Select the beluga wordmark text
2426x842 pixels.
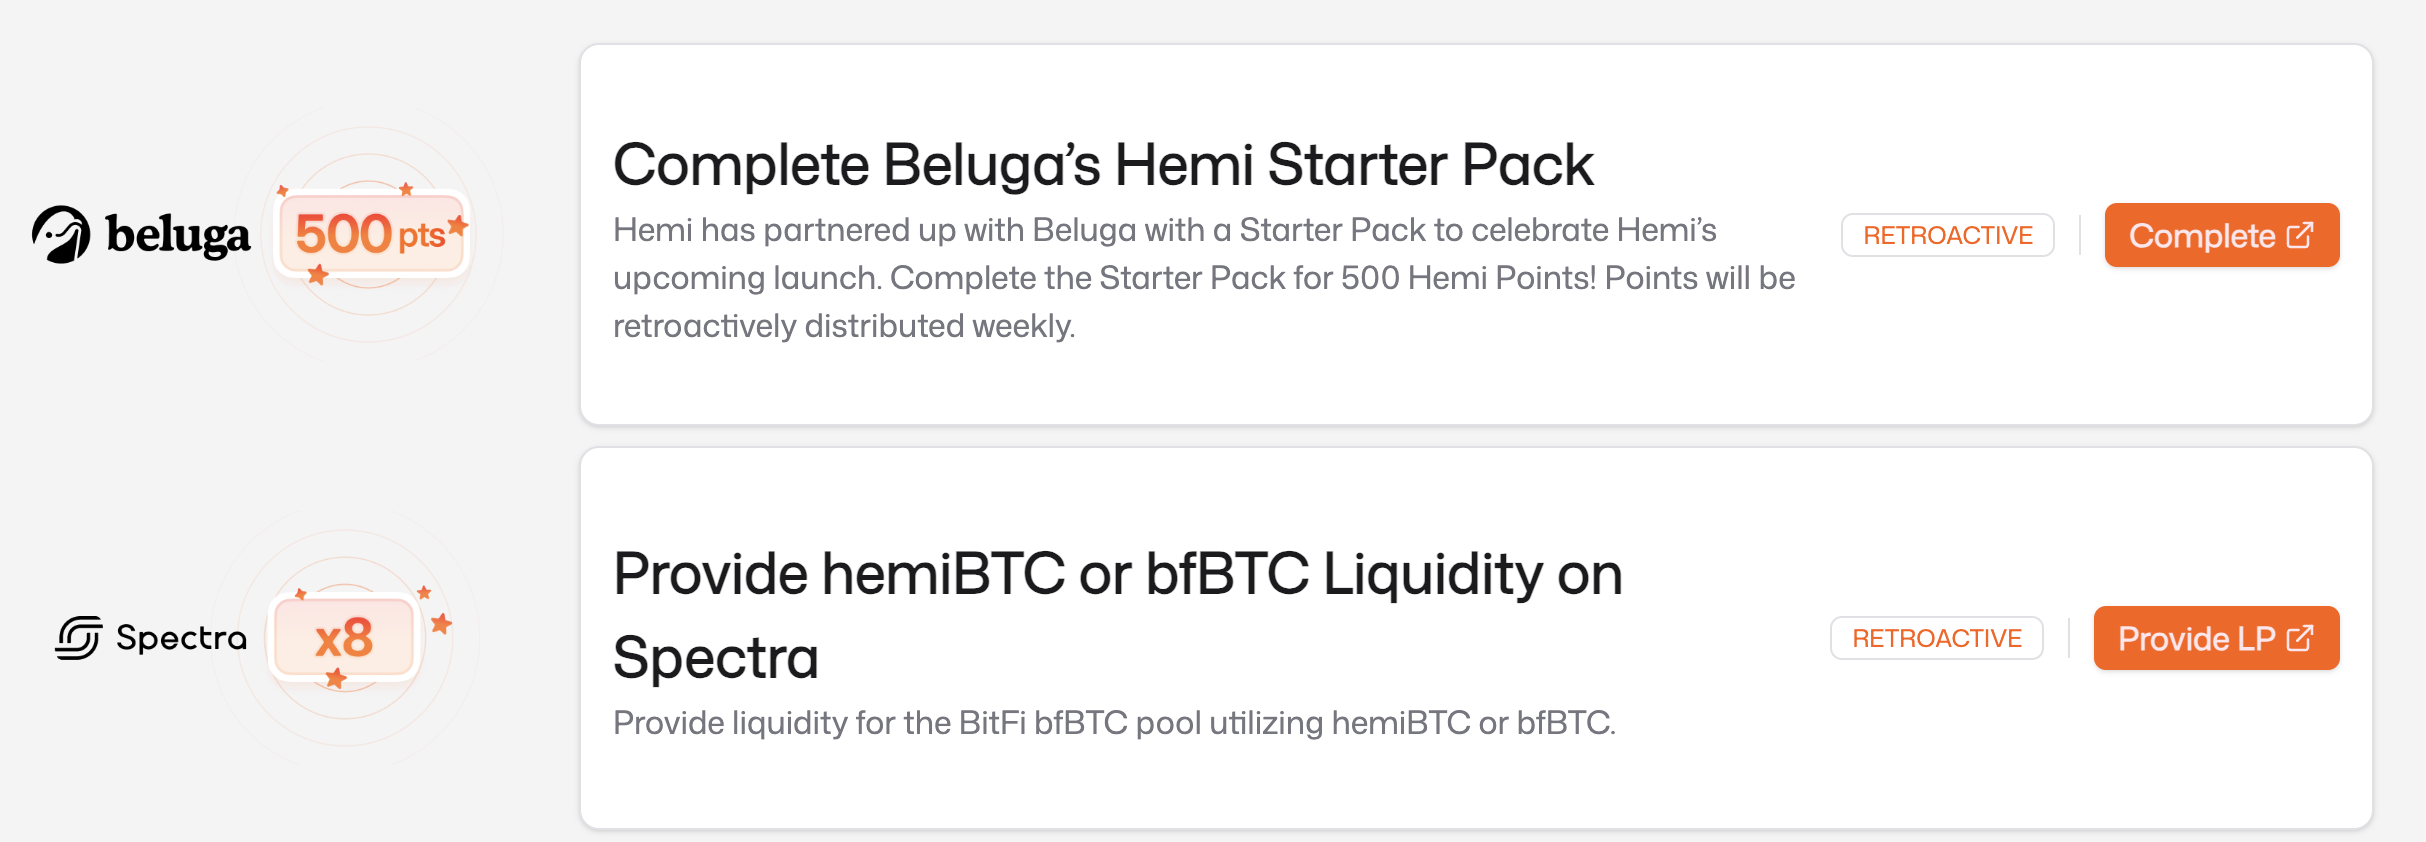click(x=178, y=235)
